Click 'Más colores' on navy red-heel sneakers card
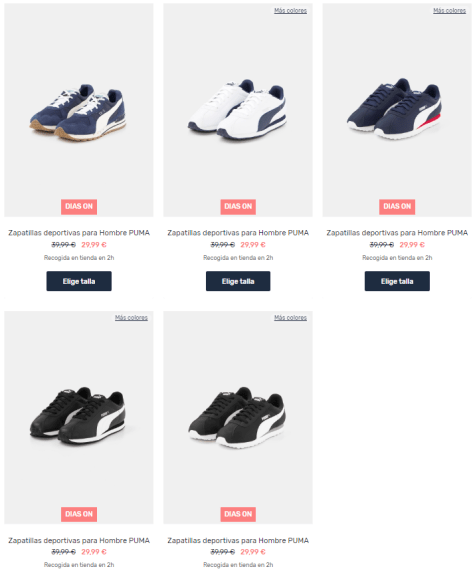 click(450, 11)
